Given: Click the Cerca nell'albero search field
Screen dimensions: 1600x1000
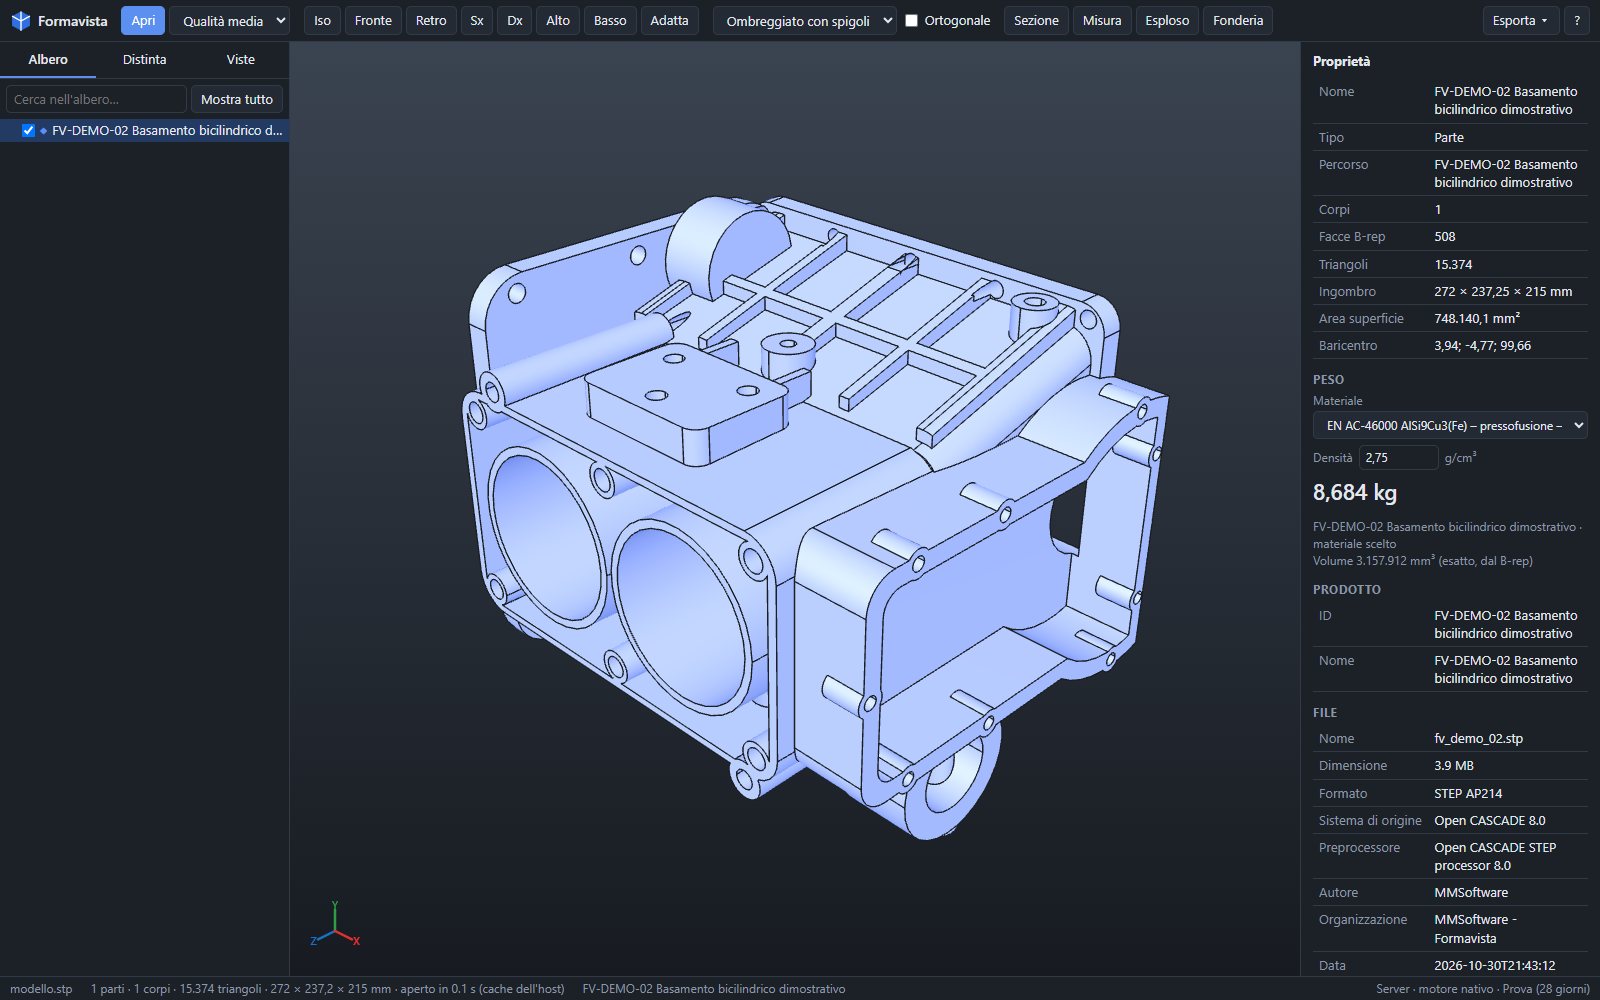Looking at the screenshot, I should tap(96, 99).
